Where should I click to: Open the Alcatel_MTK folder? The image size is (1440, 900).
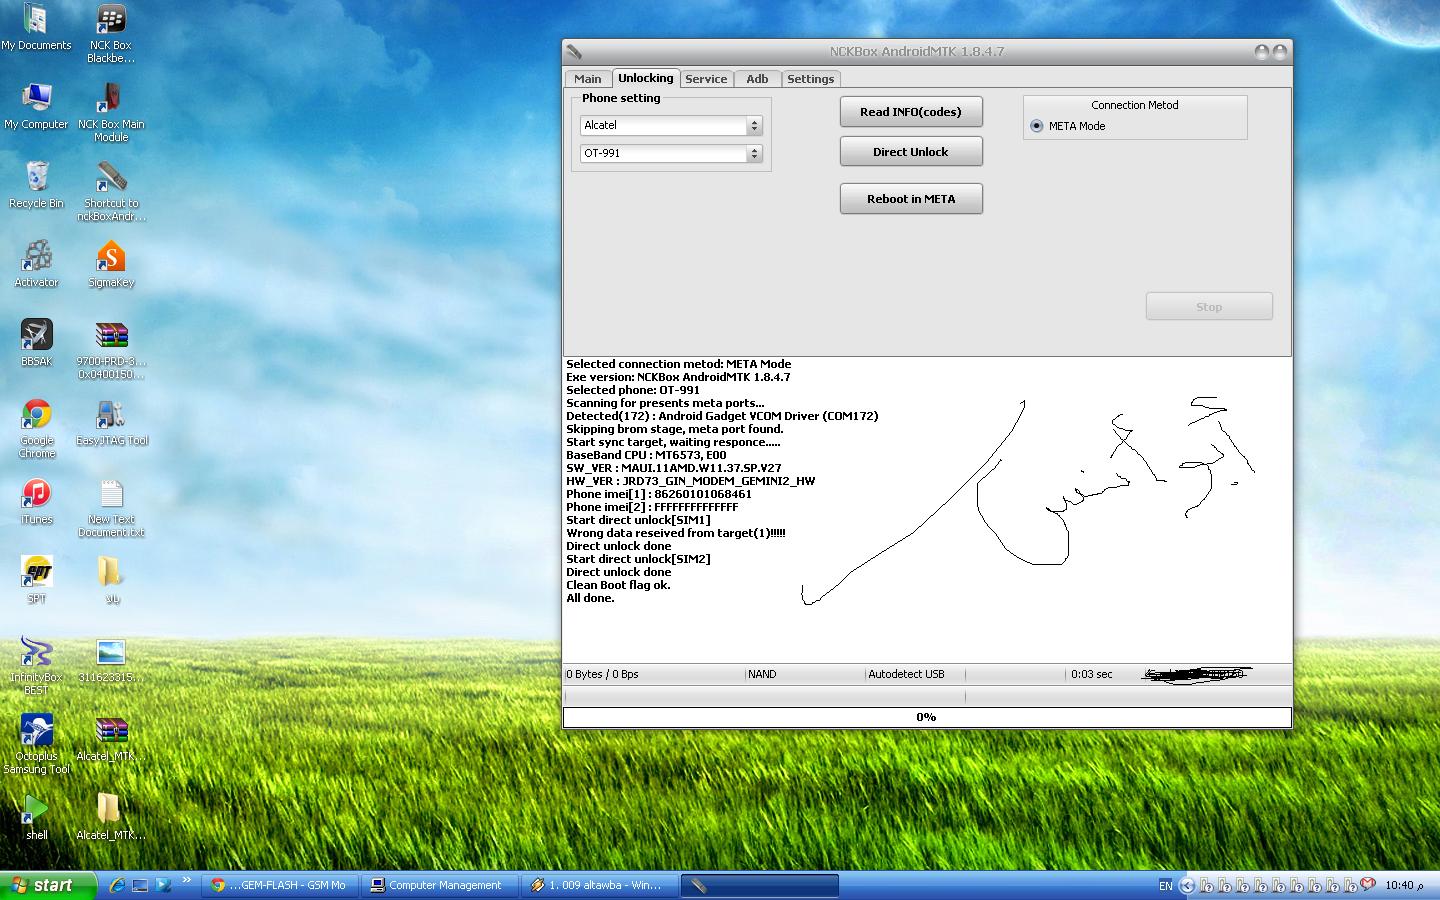[x=110, y=817]
